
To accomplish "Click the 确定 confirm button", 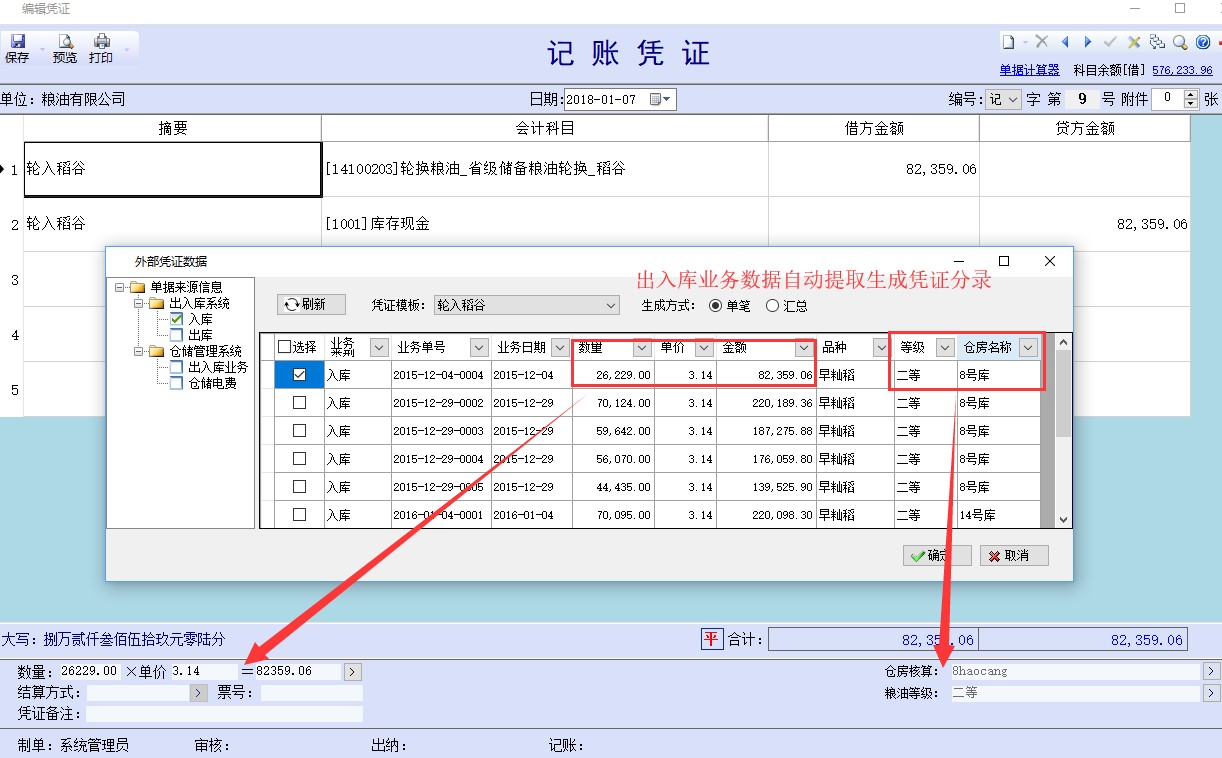I will click(x=935, y=555).
